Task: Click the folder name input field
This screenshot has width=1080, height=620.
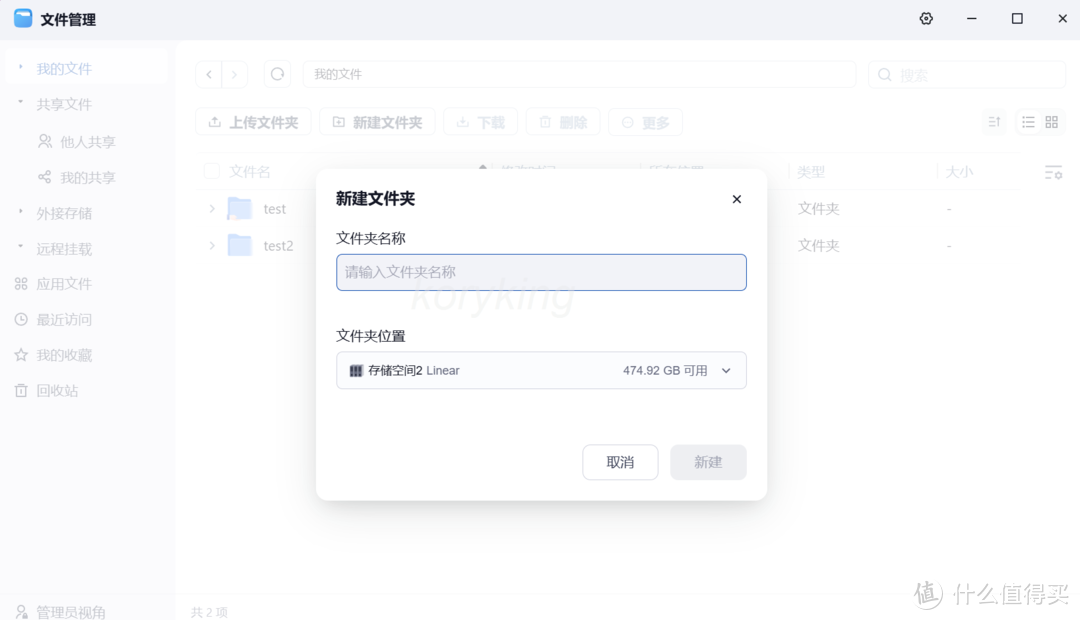Action: click(541, 272)
